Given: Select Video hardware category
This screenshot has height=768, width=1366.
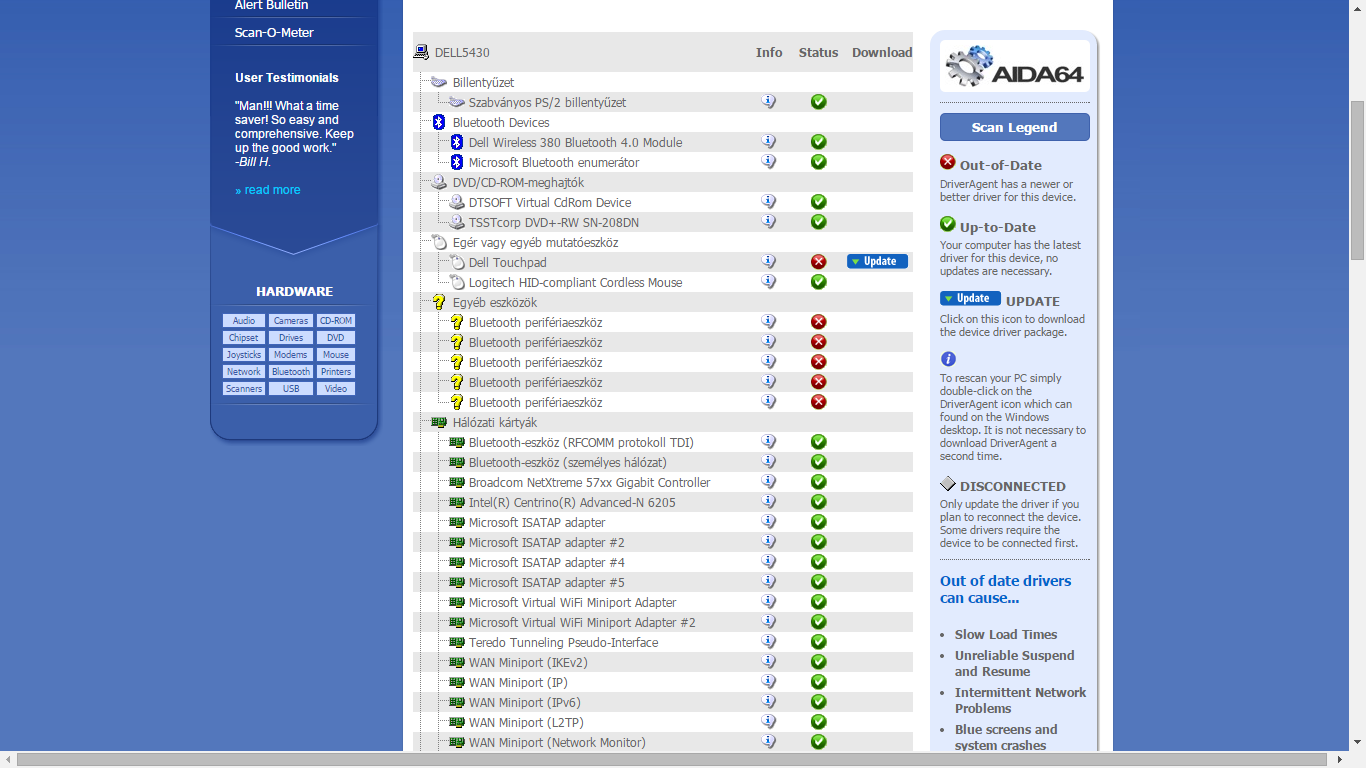Looking at the screenshot, I should (x=336, y=389).
